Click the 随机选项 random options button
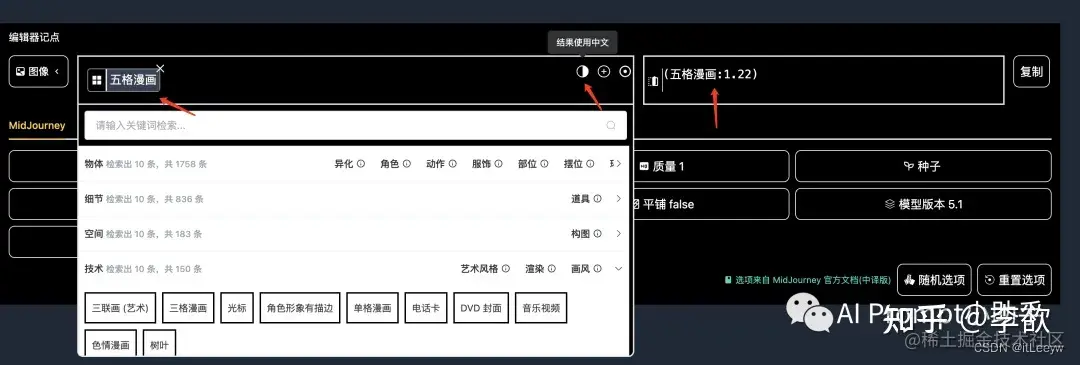The image size is (1080, 365). click(x=934, y=280)
